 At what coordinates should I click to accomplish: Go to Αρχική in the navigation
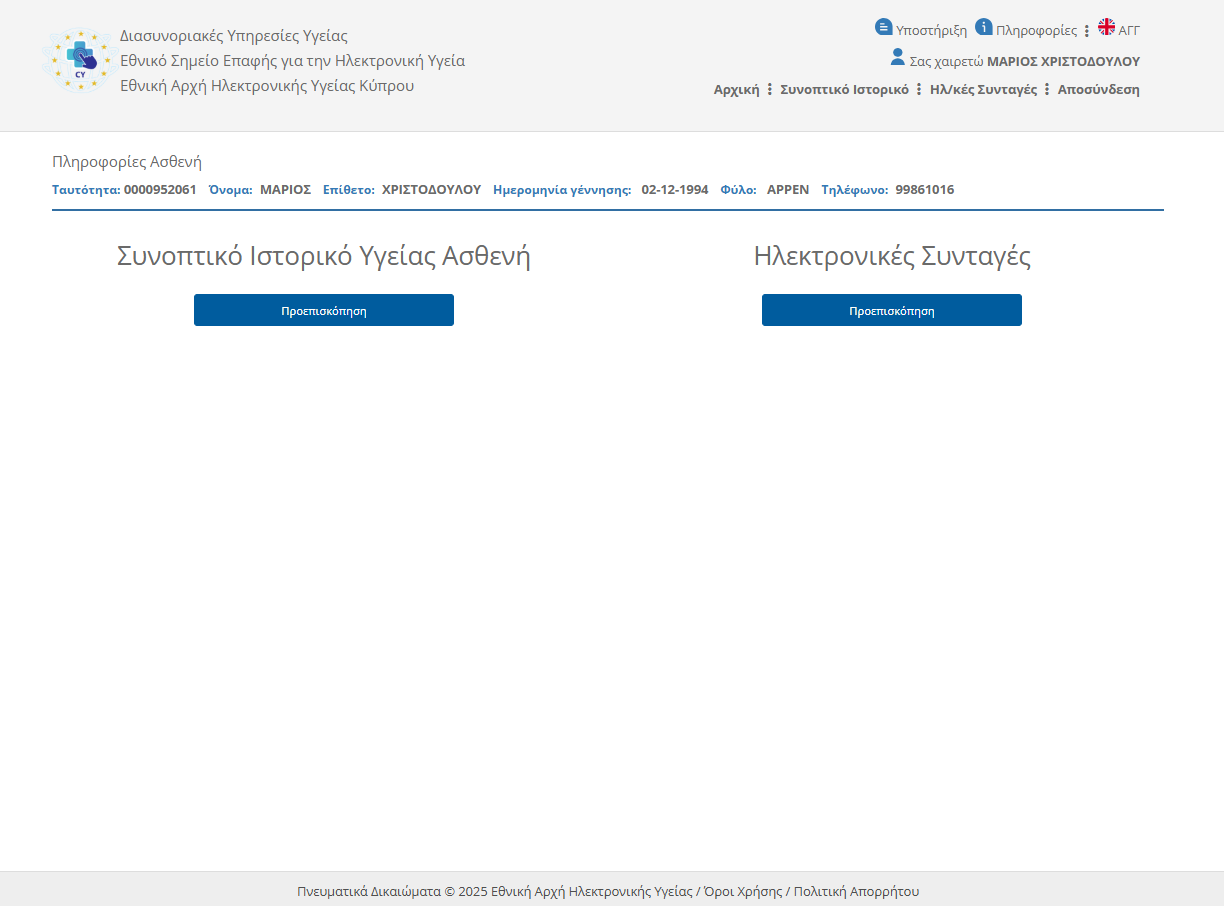pos(736,90)
